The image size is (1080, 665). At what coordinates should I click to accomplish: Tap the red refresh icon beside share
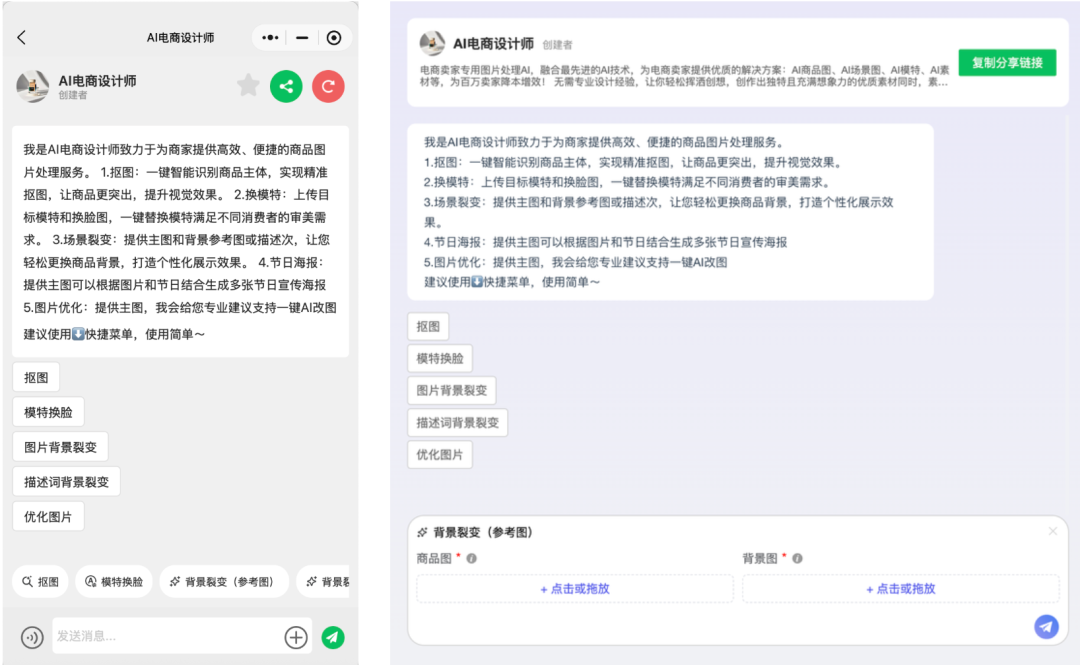click(x=327, y=87)
